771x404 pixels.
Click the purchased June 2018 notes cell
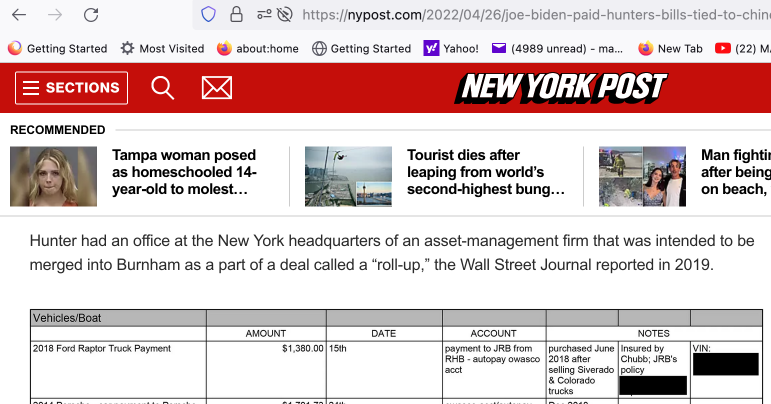581,370
